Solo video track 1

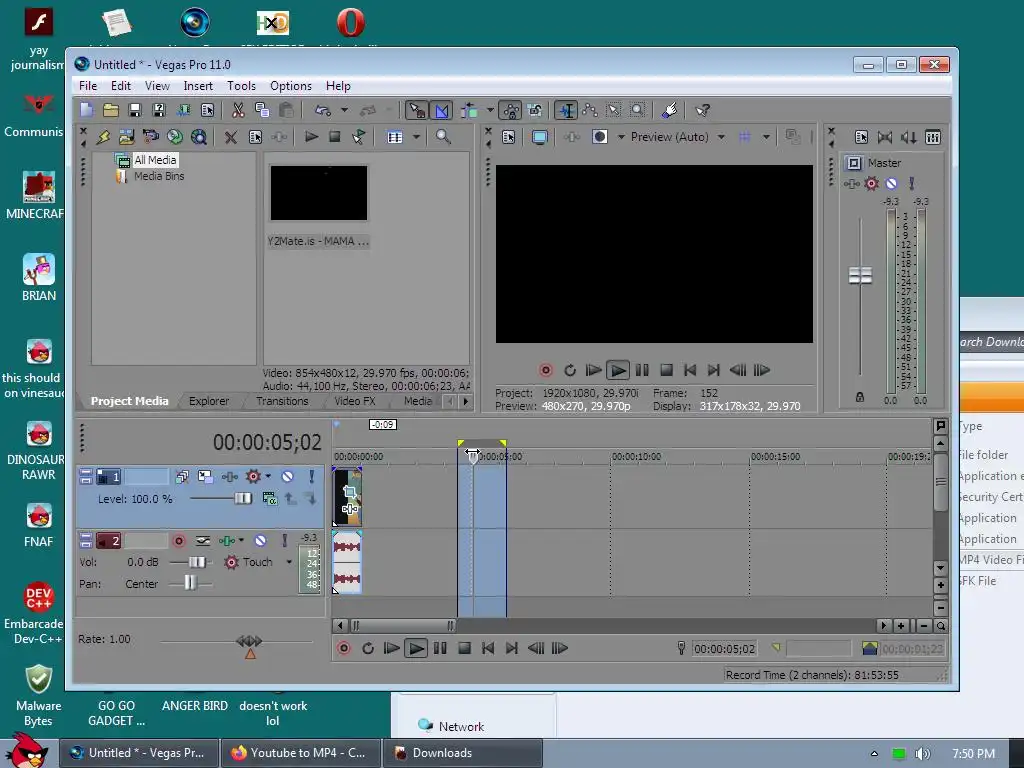point(312,477)
